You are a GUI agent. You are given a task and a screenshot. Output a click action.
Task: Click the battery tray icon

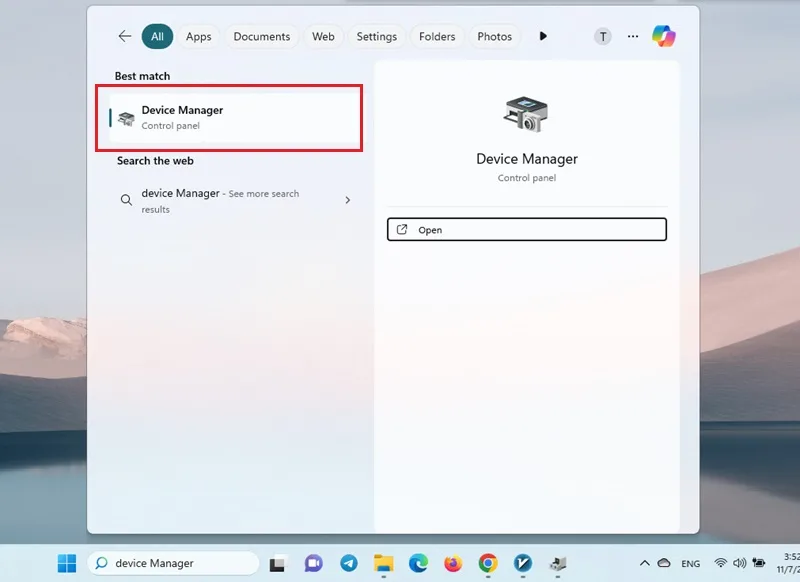coord(759,563)
